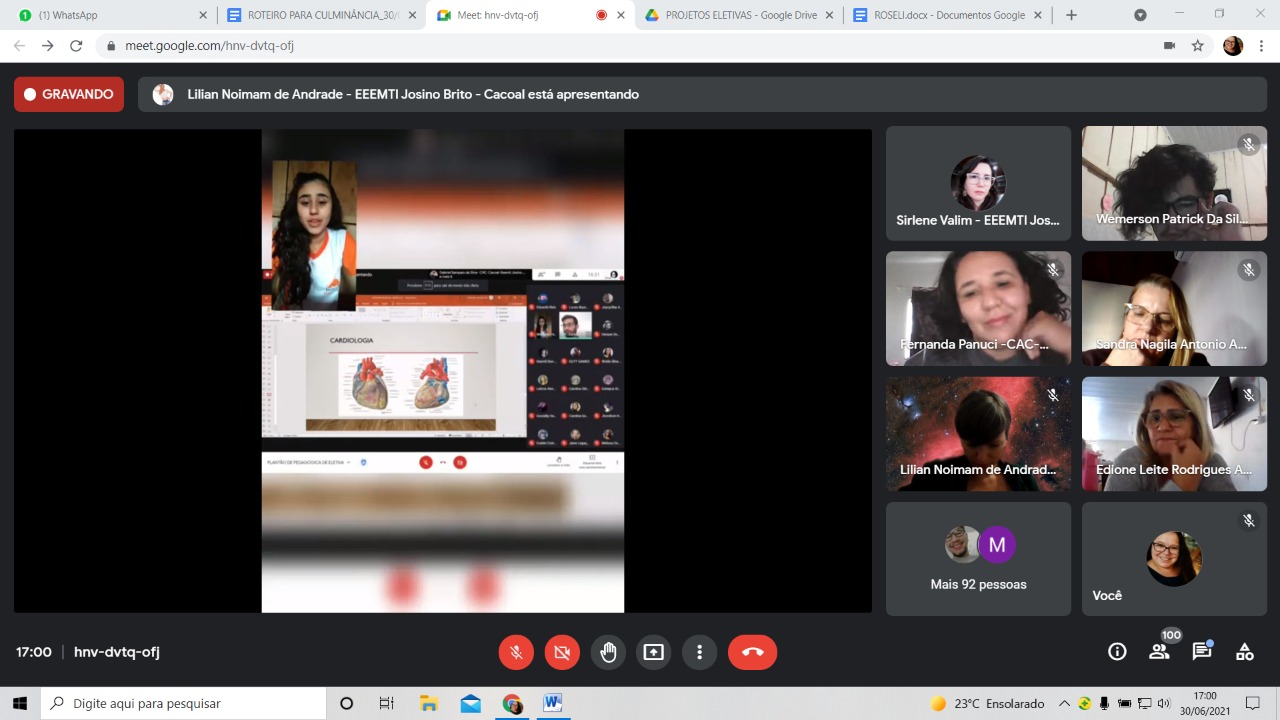
Task: Switch to ROTEIRO PARA CULMINÂNCIA tab
Action: 320,15
